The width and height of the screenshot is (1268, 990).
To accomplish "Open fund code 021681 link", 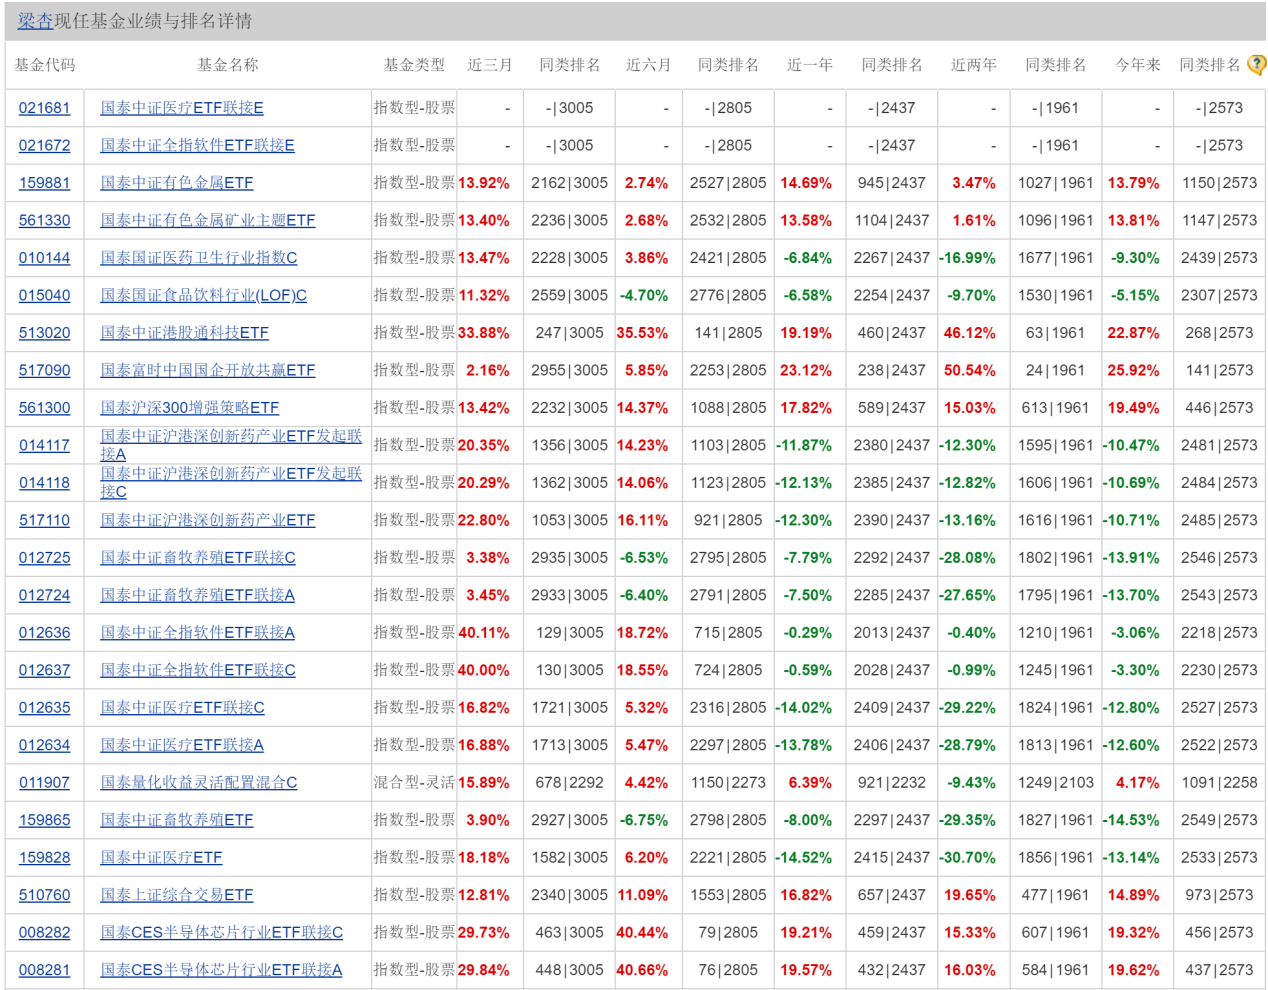I will (x=44, y=108).
